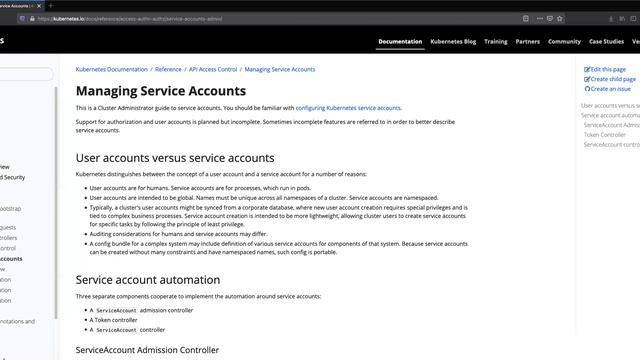Go to Reference breadcrumb link
Image resolution: width=640 pixels, height=360 pixels.
[x=168, y=69]
